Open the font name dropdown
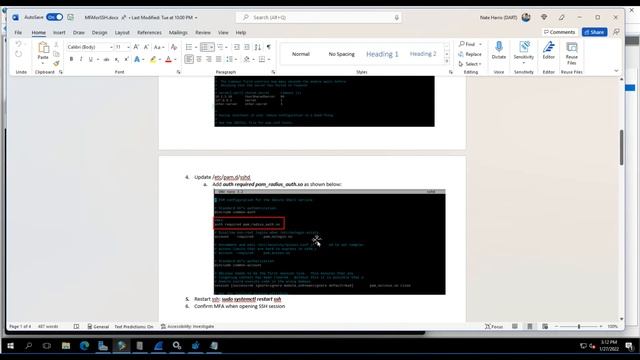 [111, 47]
